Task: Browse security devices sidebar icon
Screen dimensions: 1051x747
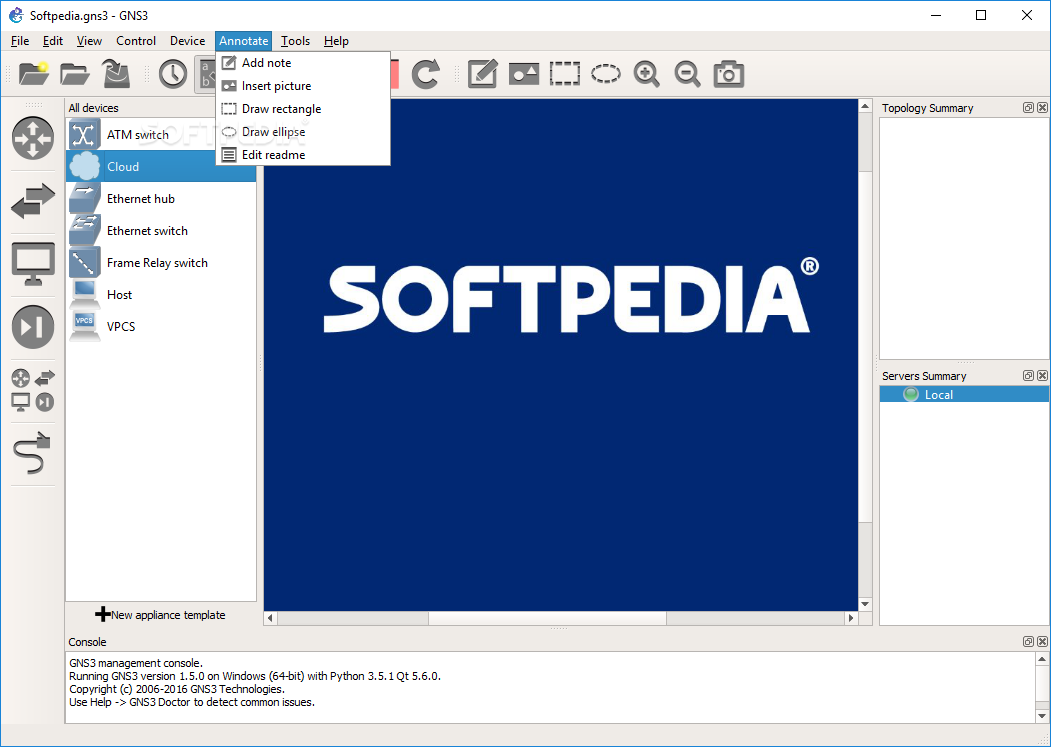Action: click(33, 327)
